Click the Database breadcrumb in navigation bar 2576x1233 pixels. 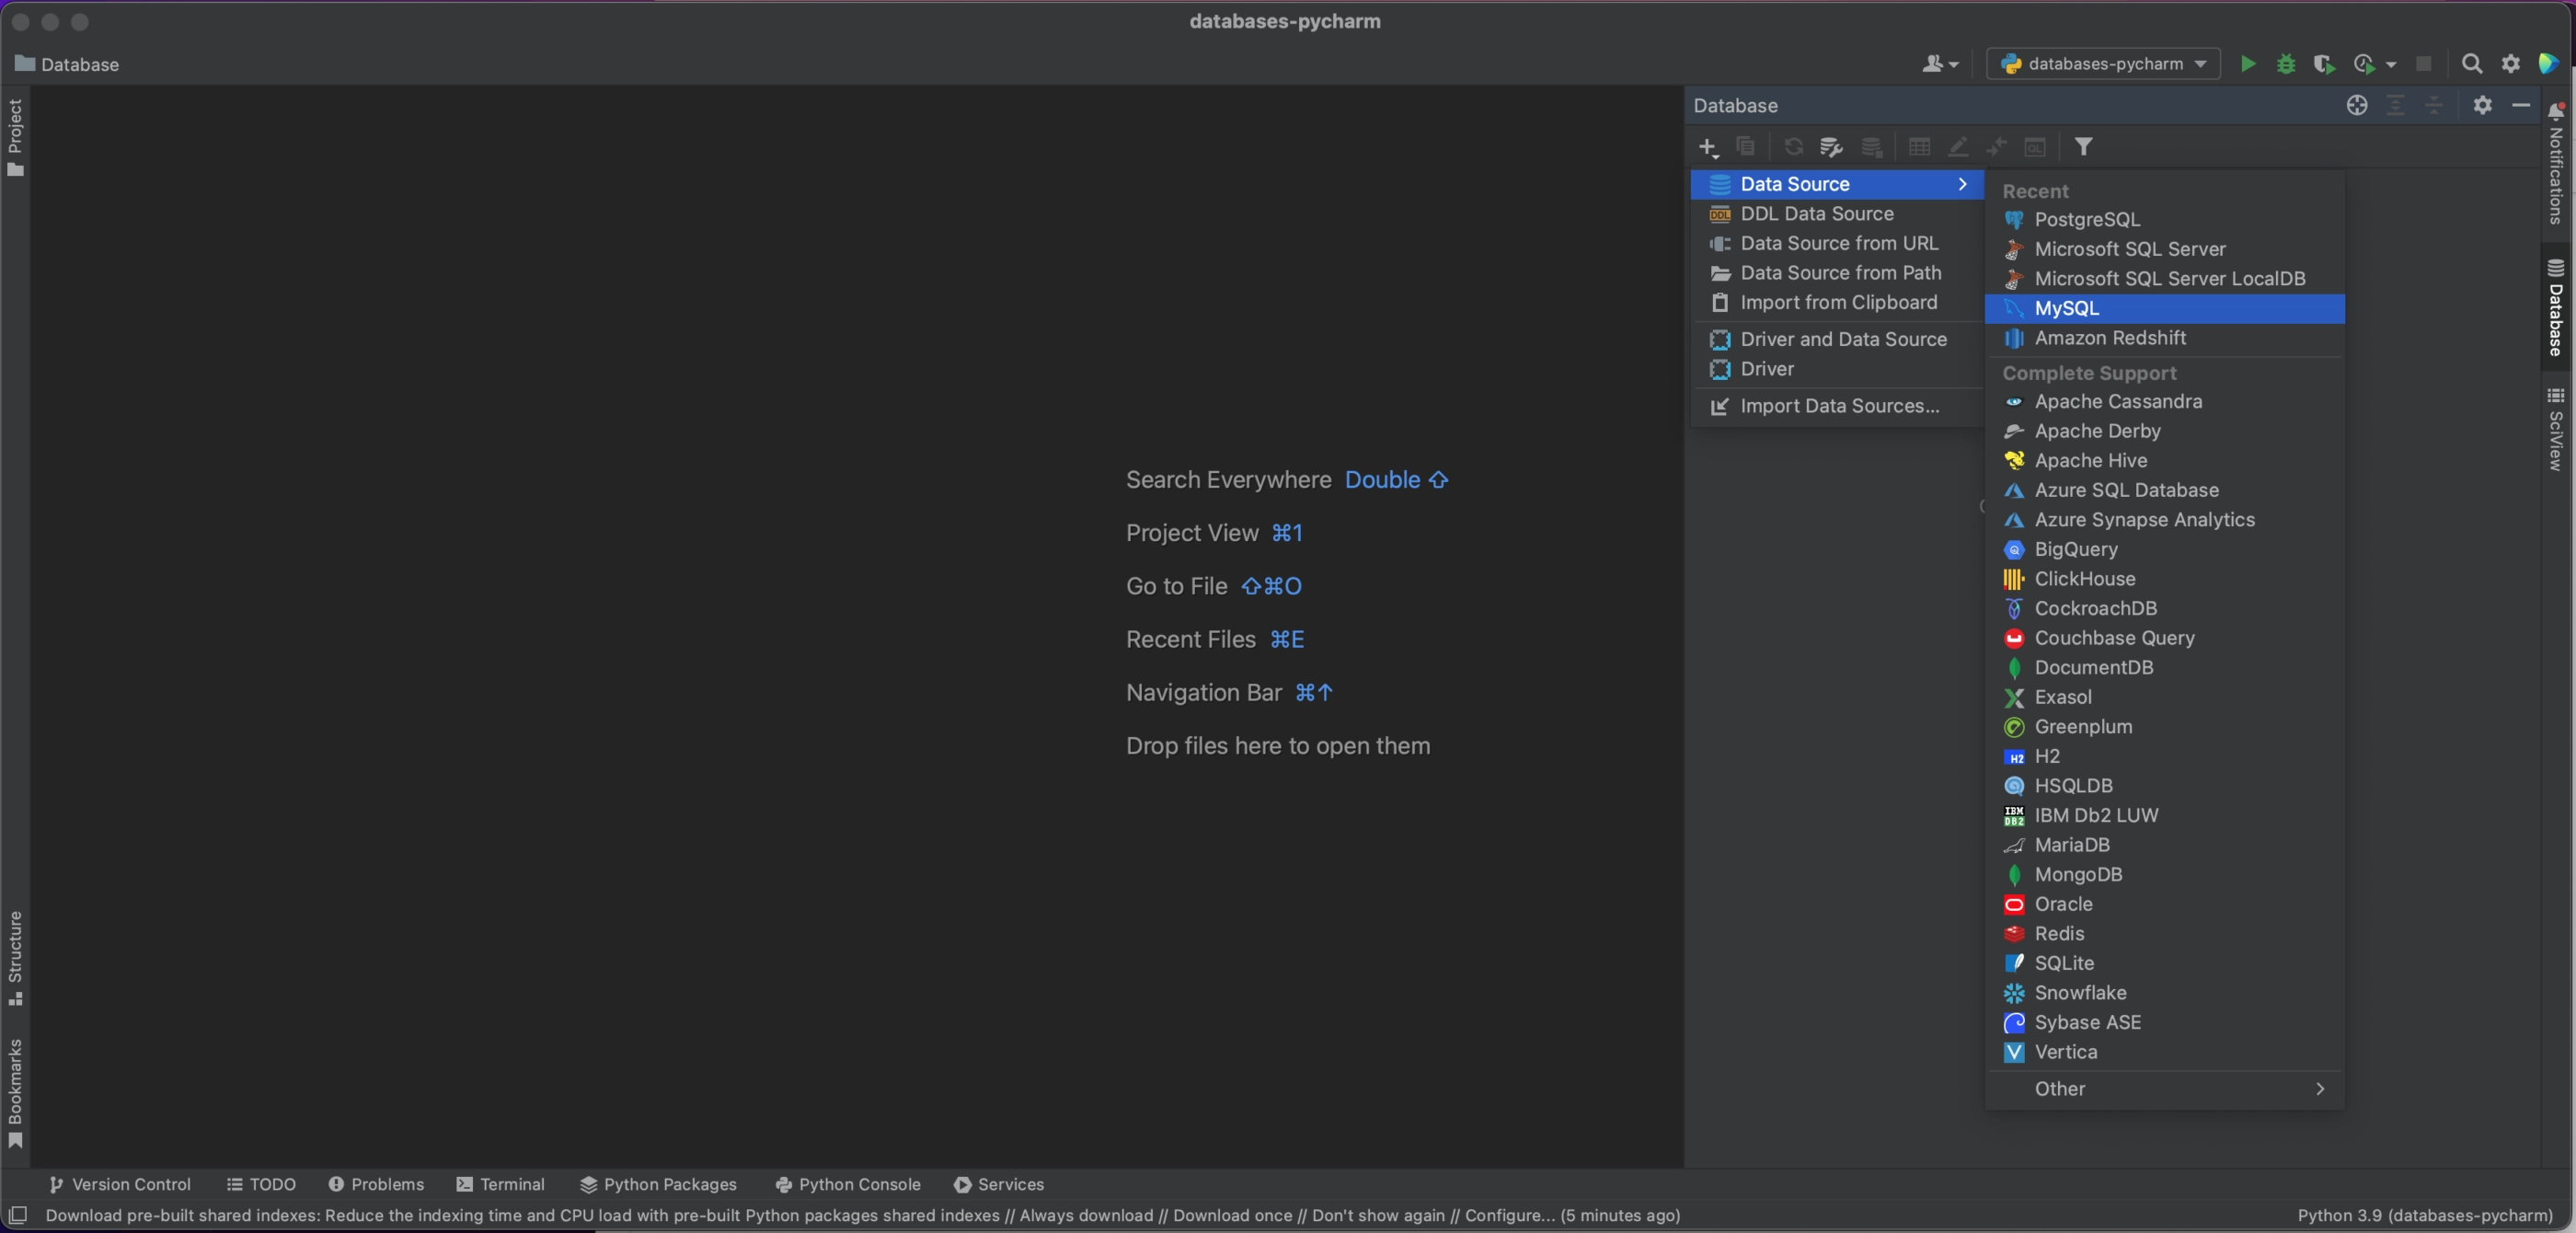point(67,64)
